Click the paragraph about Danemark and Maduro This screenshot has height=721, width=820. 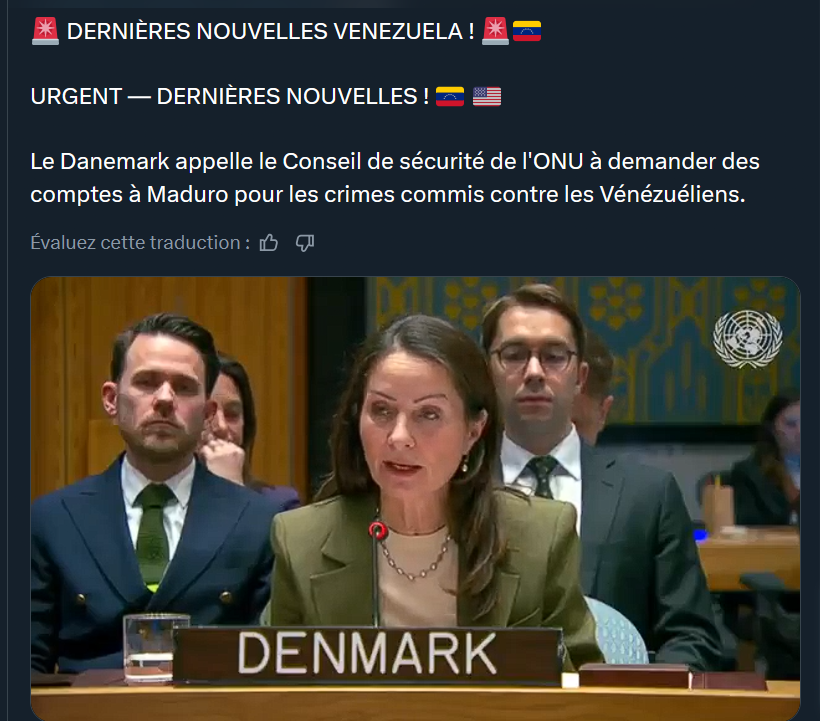[395, 178]
